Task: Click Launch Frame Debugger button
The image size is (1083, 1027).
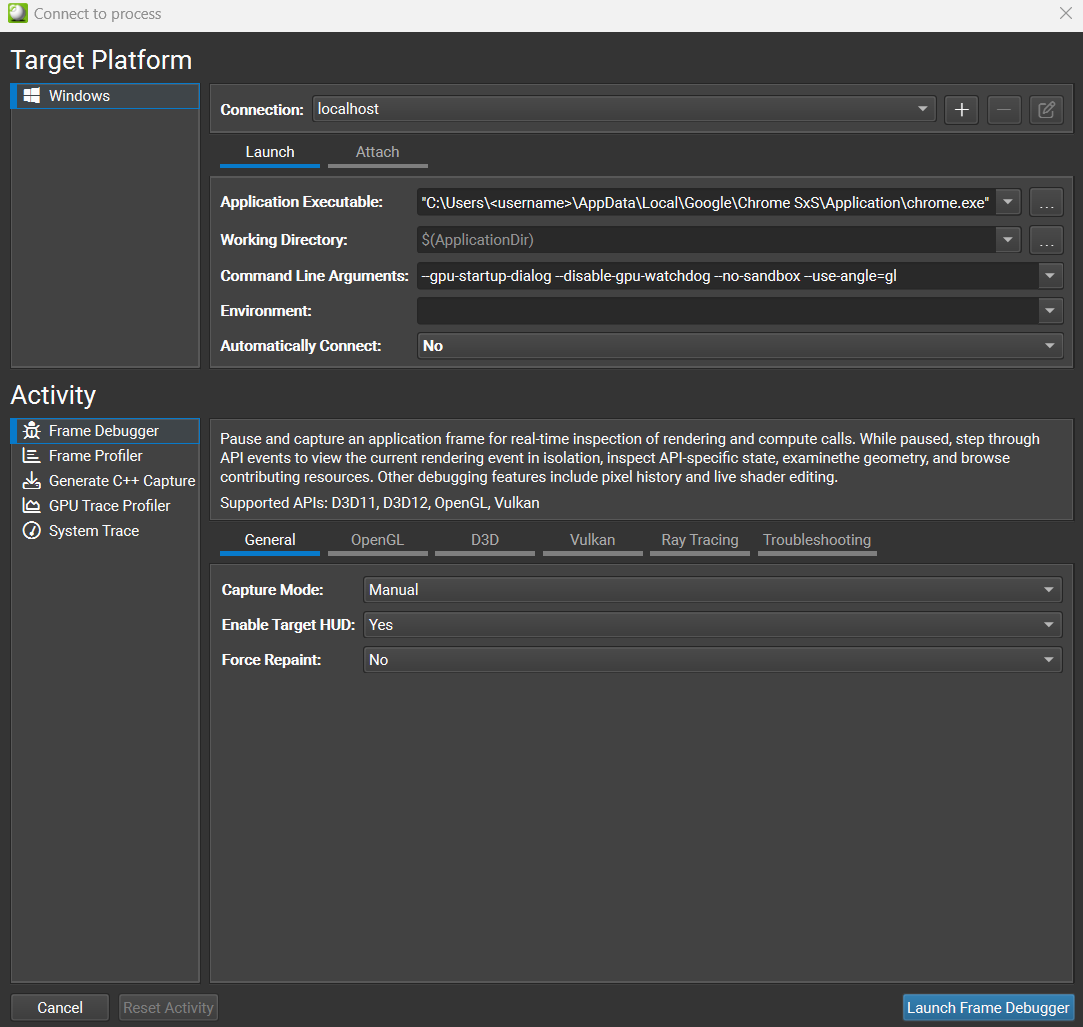Action: click(988, 1008)
